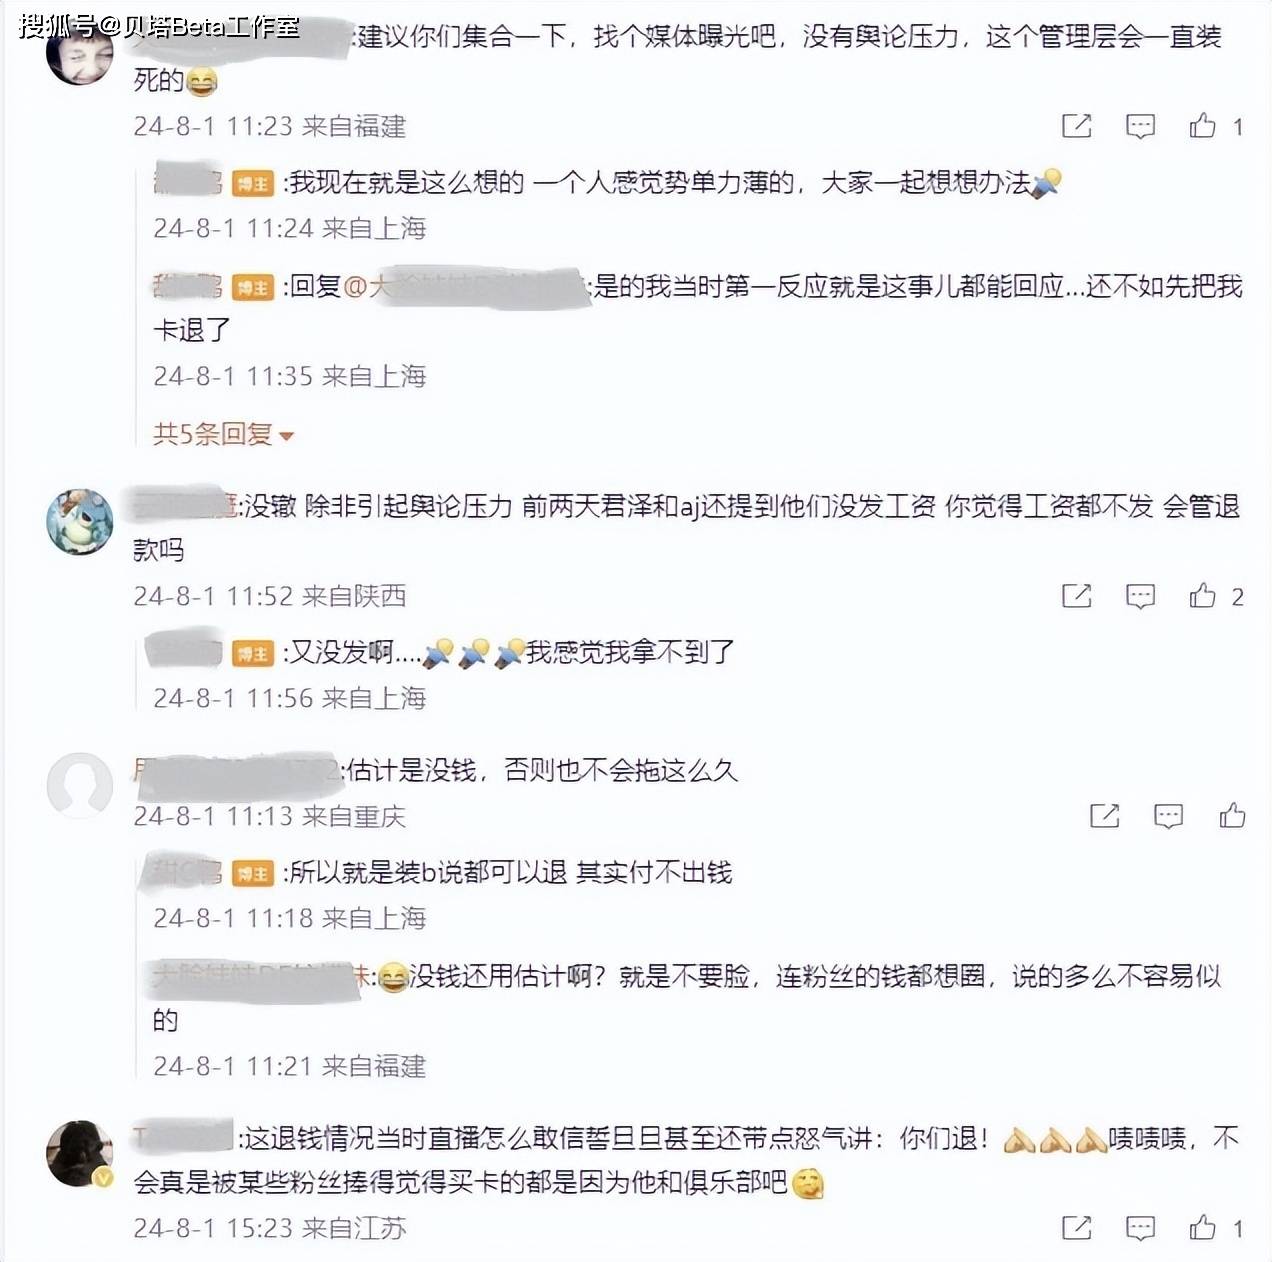This screenshot has width=1272, height=1262.
Task: Open the Squirtle avatar profile
Action: tap(80, 521)
